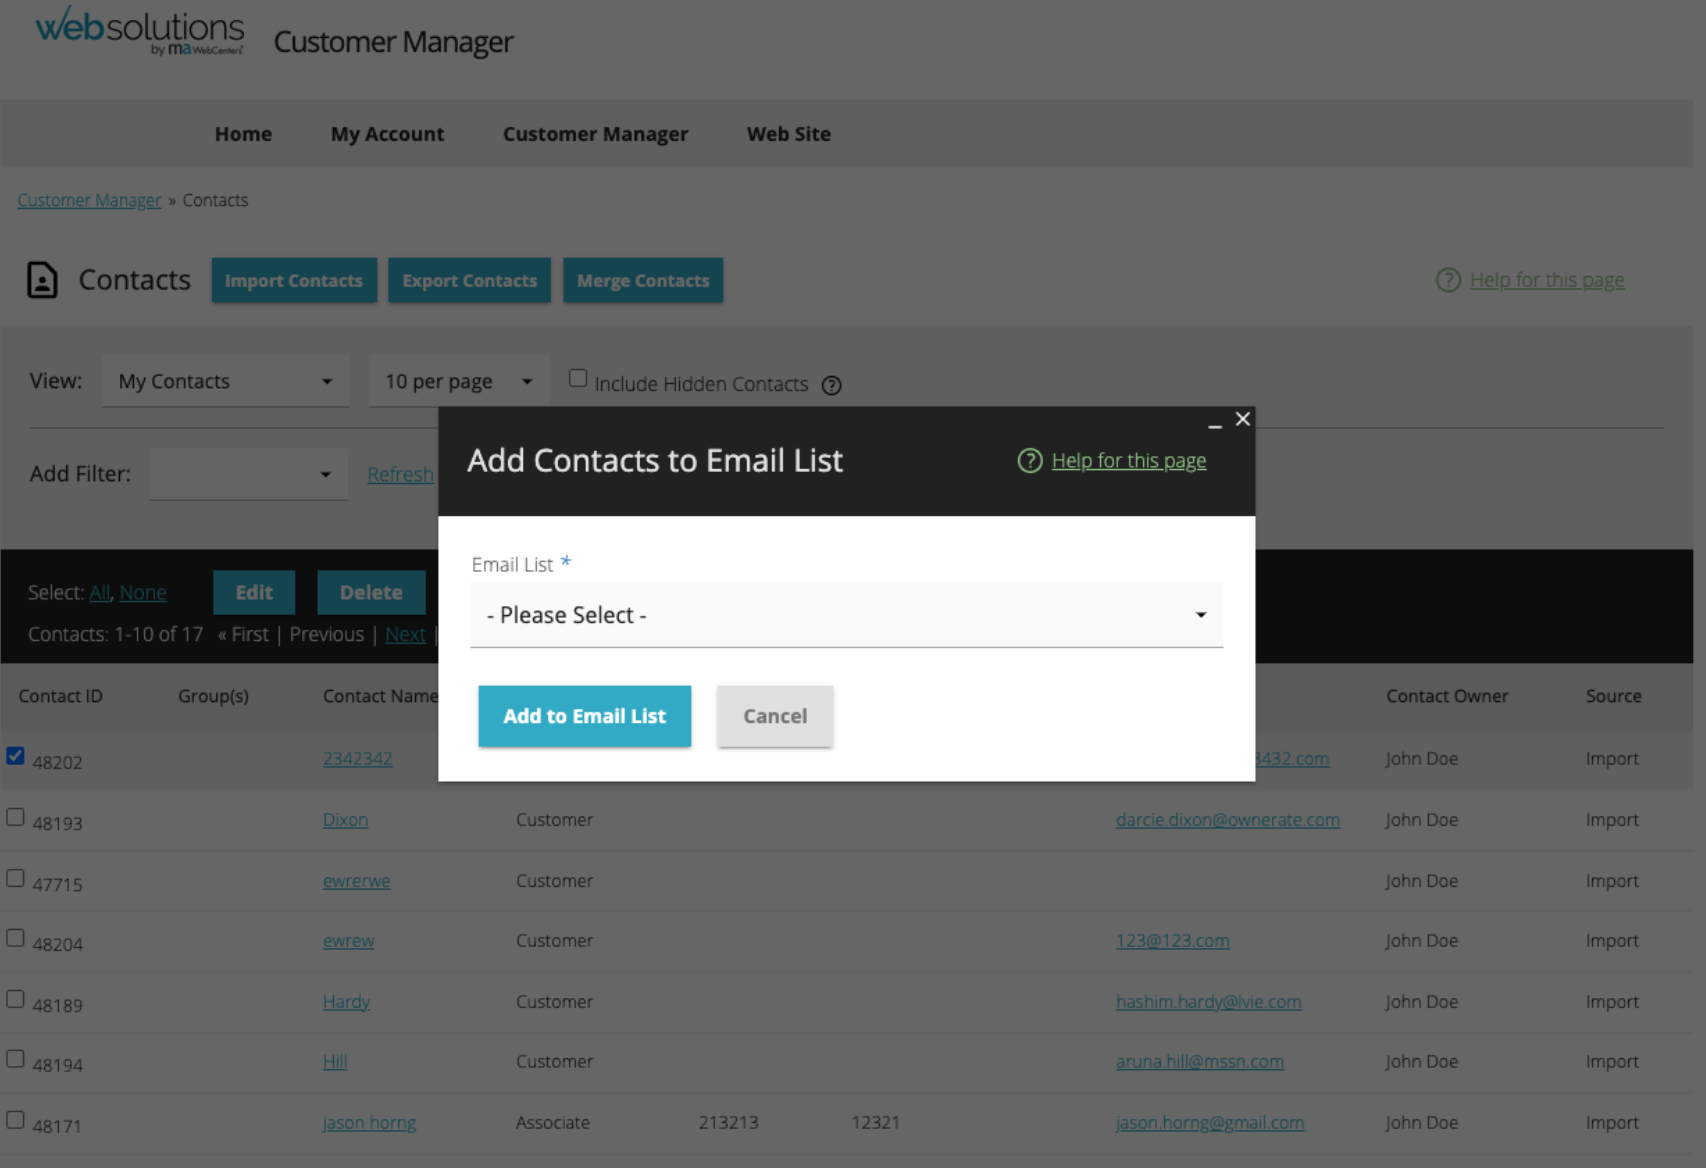Screen dimensions: 1706x1168
Task: Open contact ewrew
Action: (x=348, y=941)
